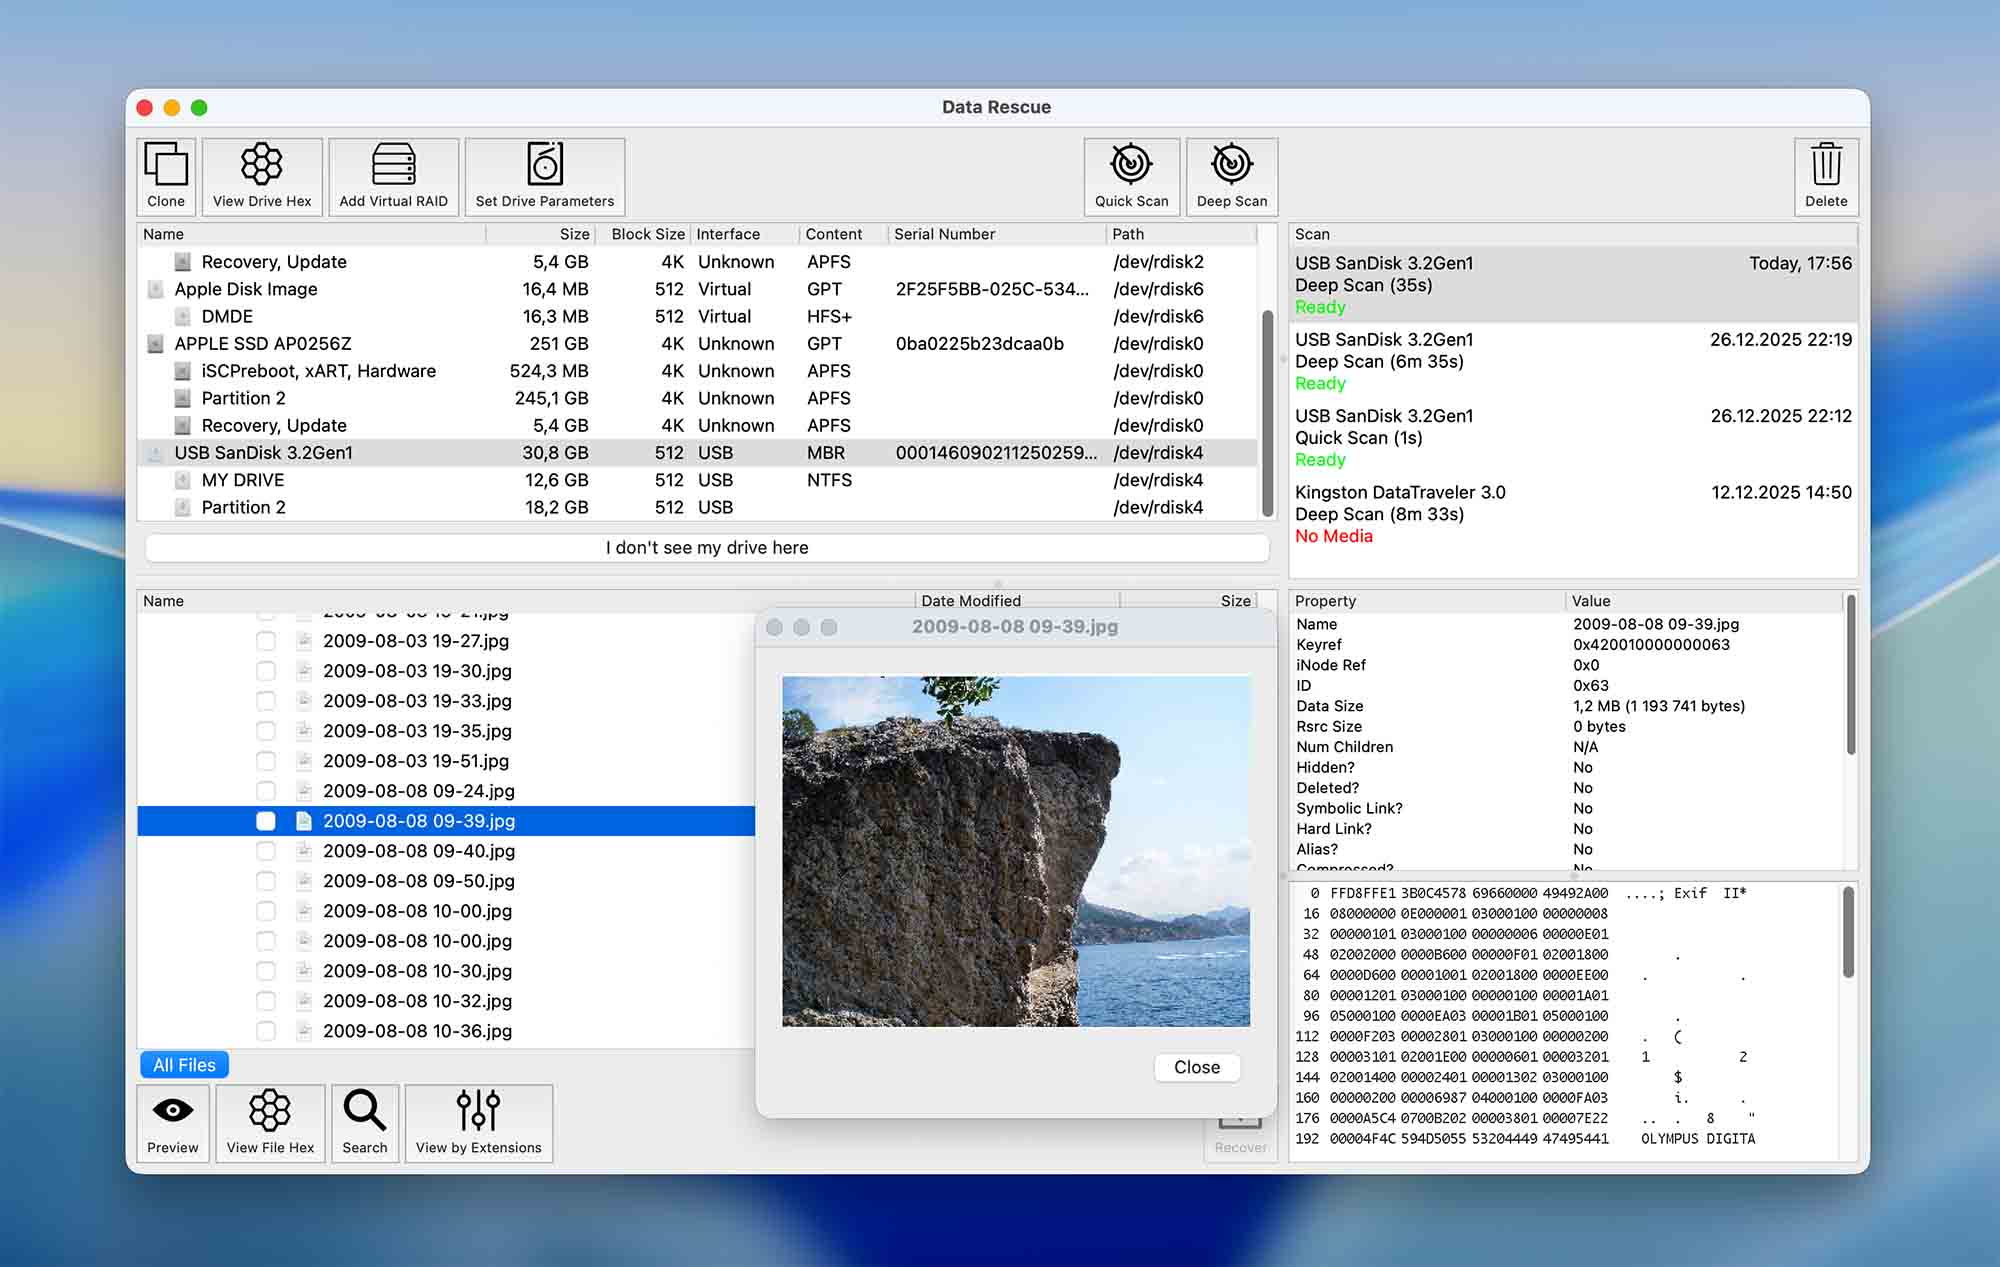Image resolution: width=2000 pixels, height=1267 pixels.
Task: Click the Delete trash icon
Action: [x=1826, y=176]
